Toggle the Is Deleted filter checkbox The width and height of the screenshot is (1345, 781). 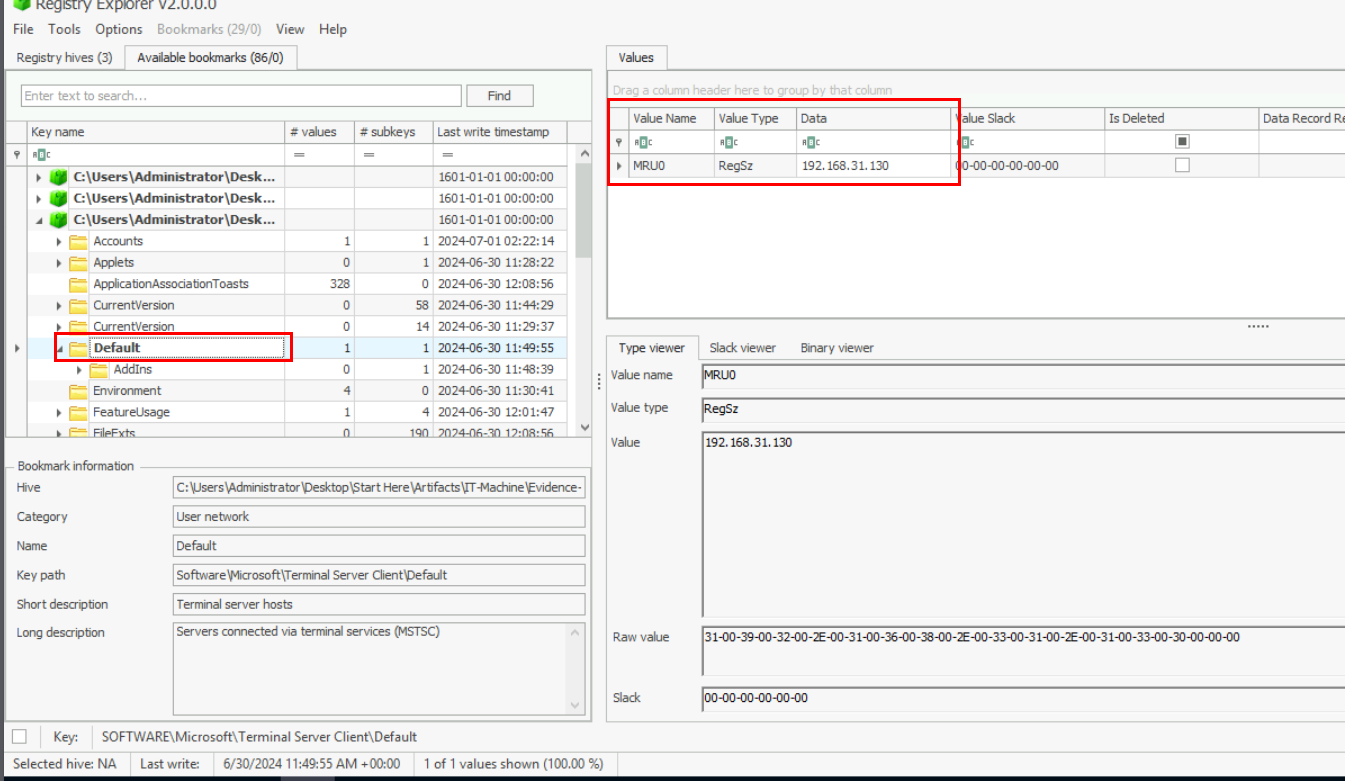[1182, 142]
